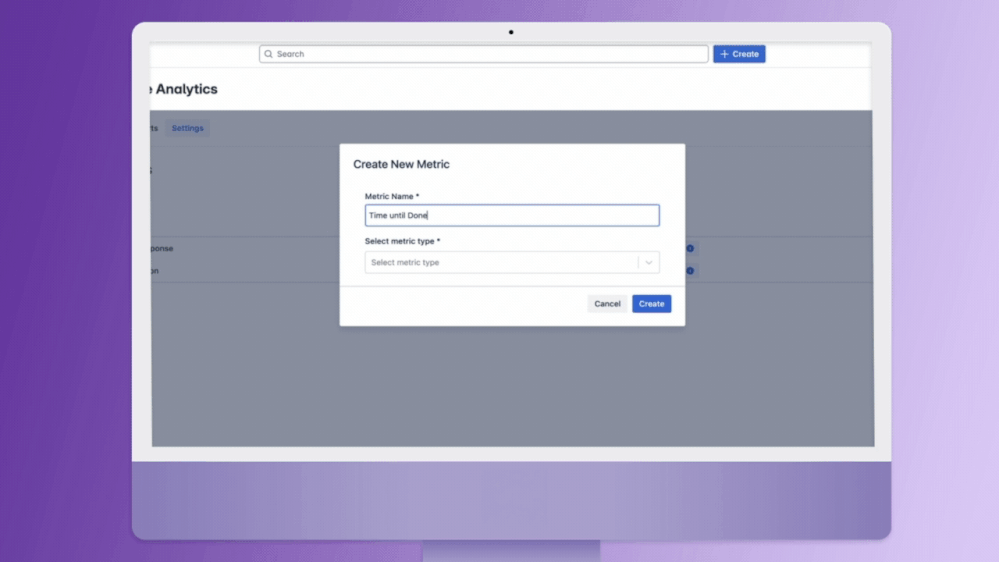
Task: Click the plus icon in Create button
Action: 724,54
